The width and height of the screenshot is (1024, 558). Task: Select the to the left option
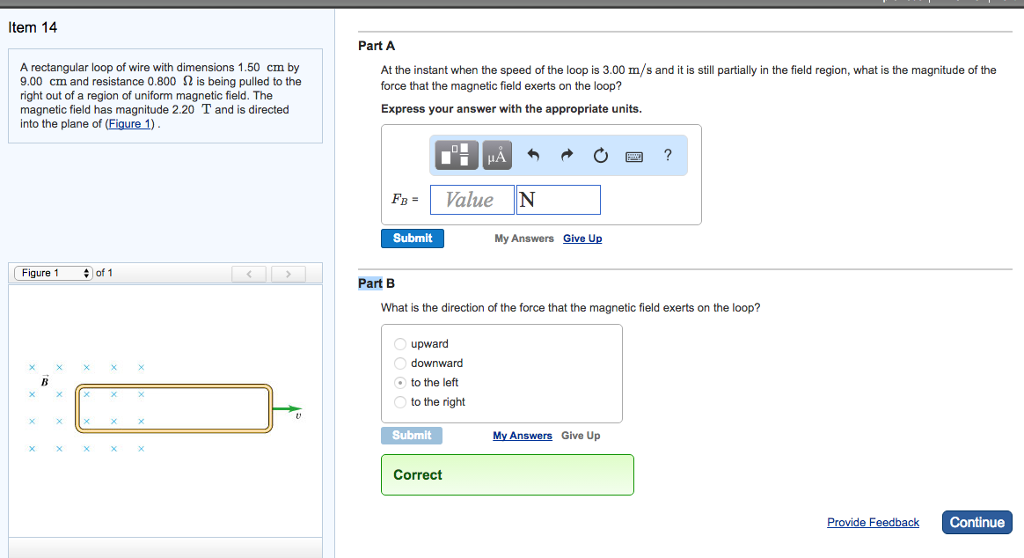[400, 383]
